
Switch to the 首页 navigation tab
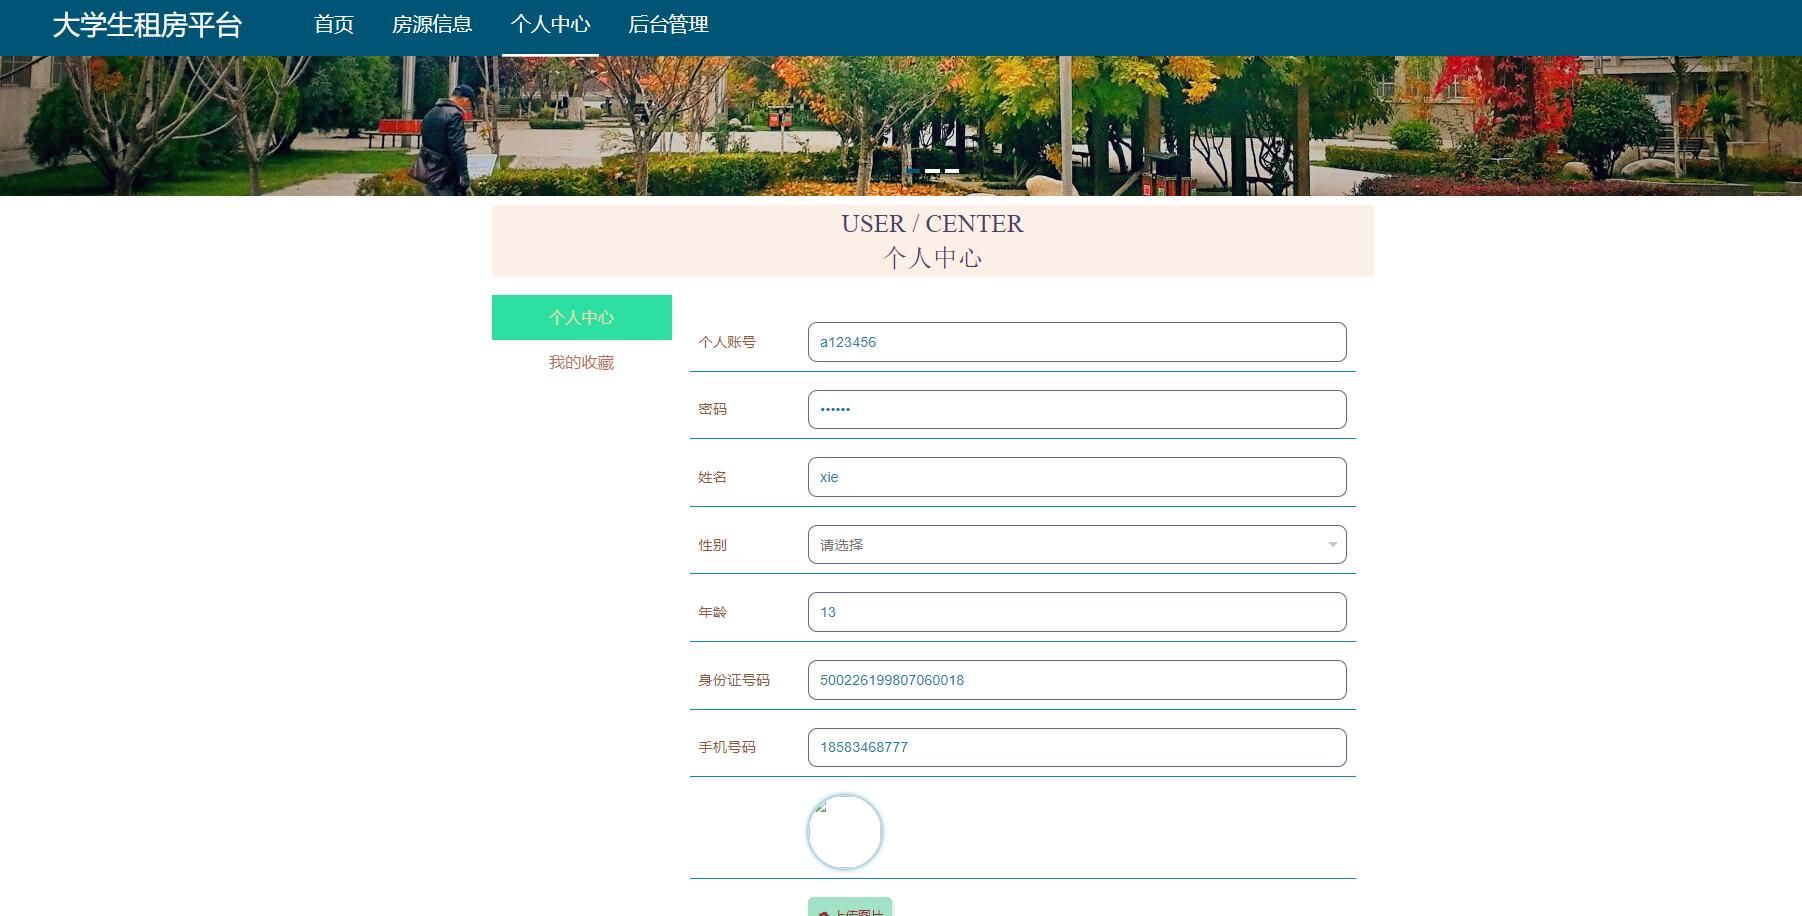[x=334, y=24]
